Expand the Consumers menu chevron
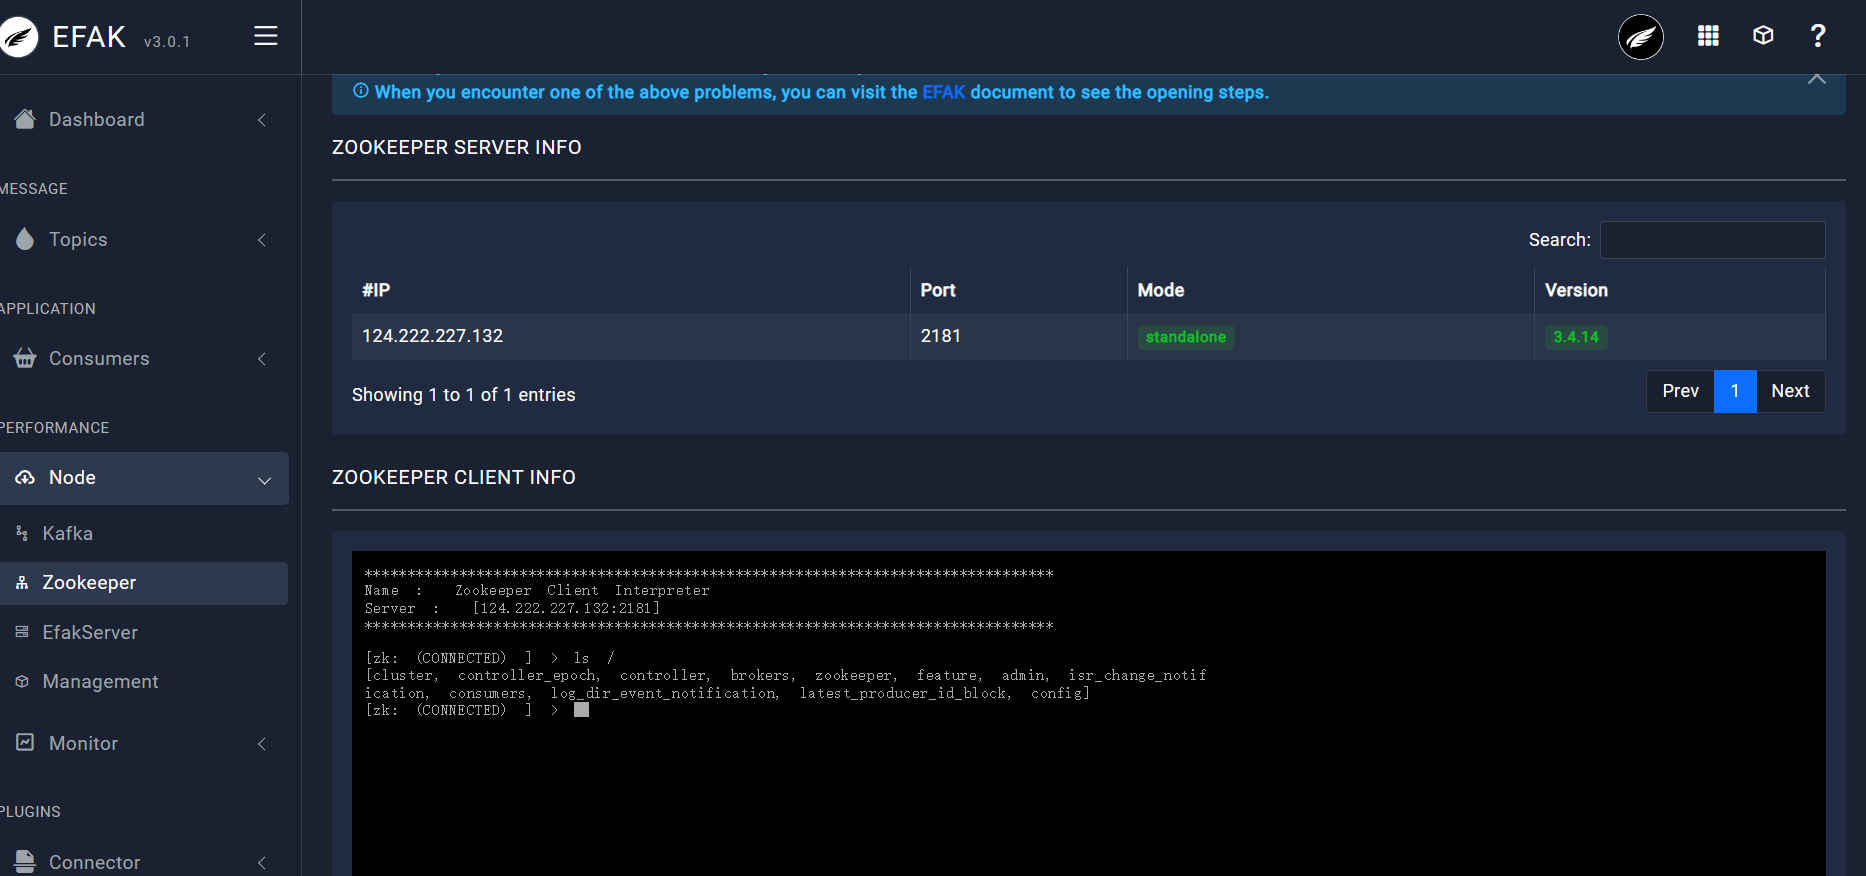This screenshot has height=876, width=1866. (262, 359)
